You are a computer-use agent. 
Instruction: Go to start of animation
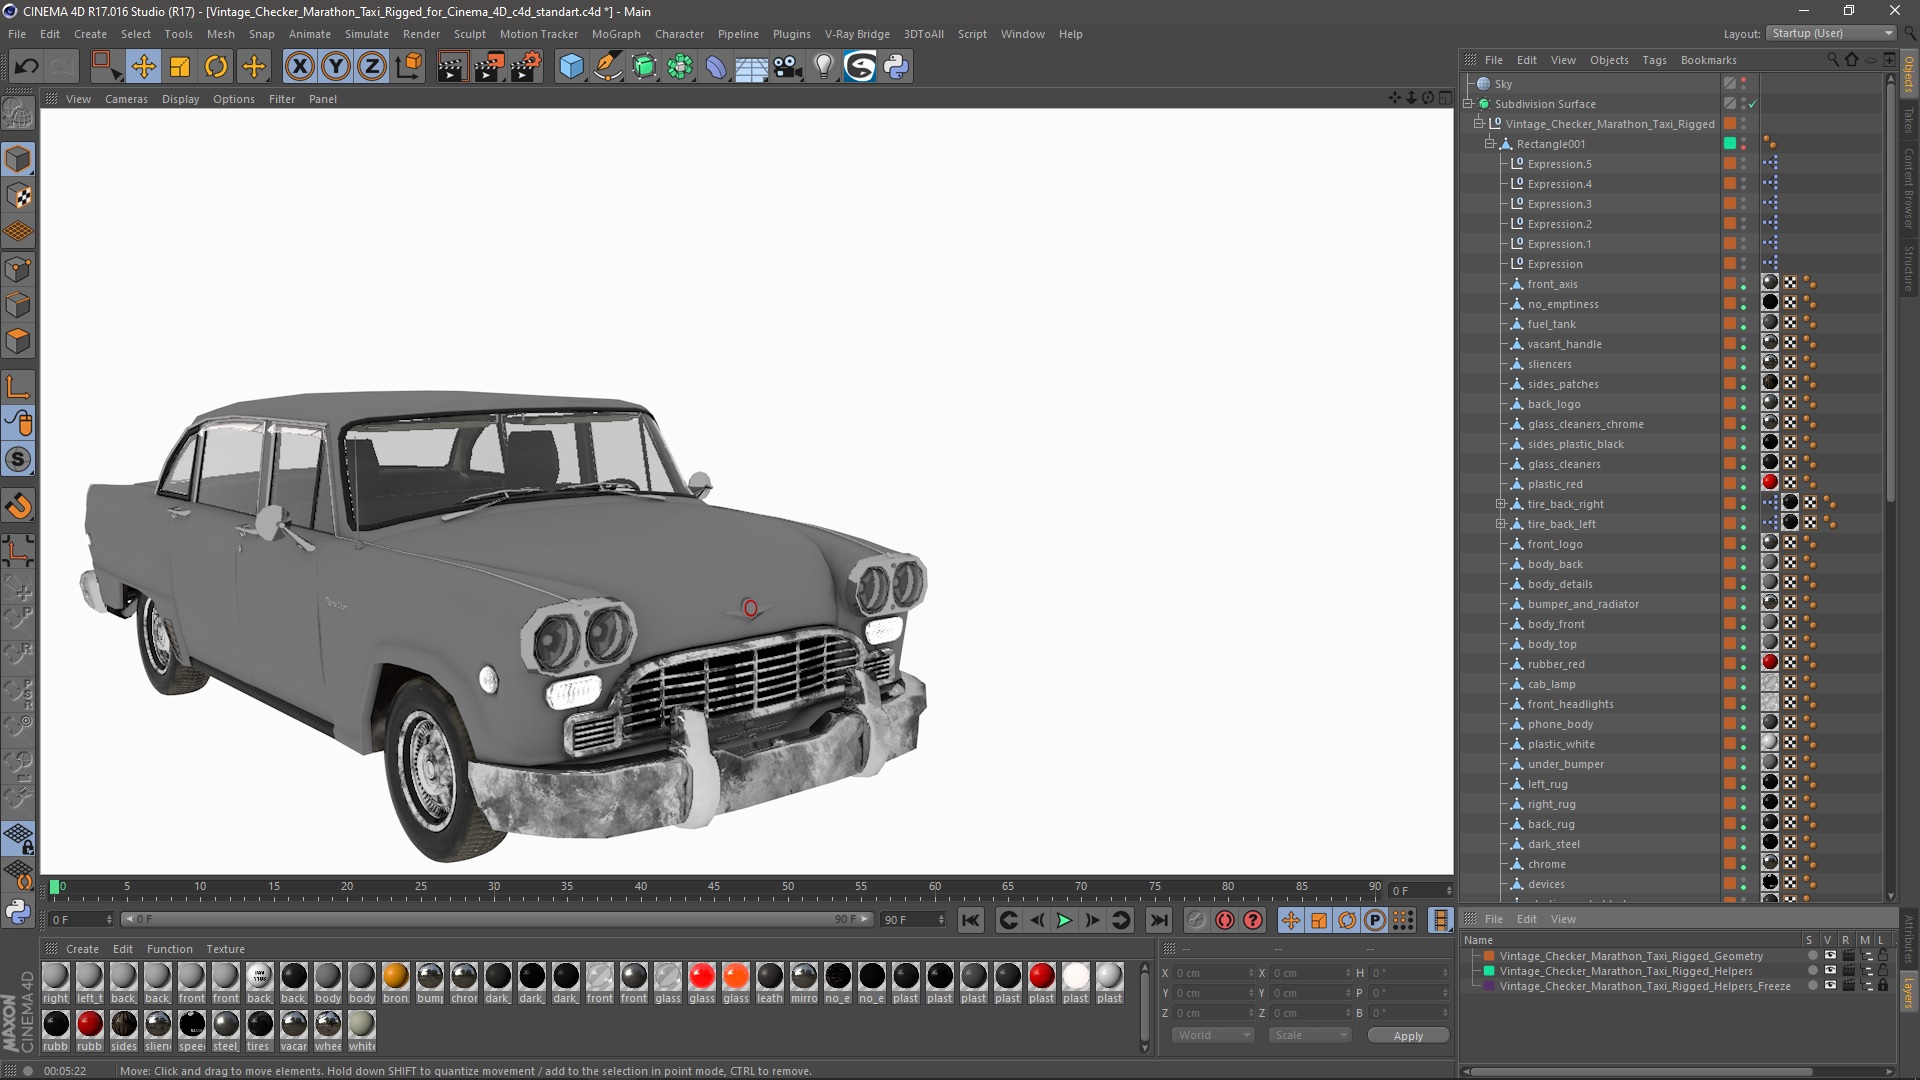pos(970,920)
